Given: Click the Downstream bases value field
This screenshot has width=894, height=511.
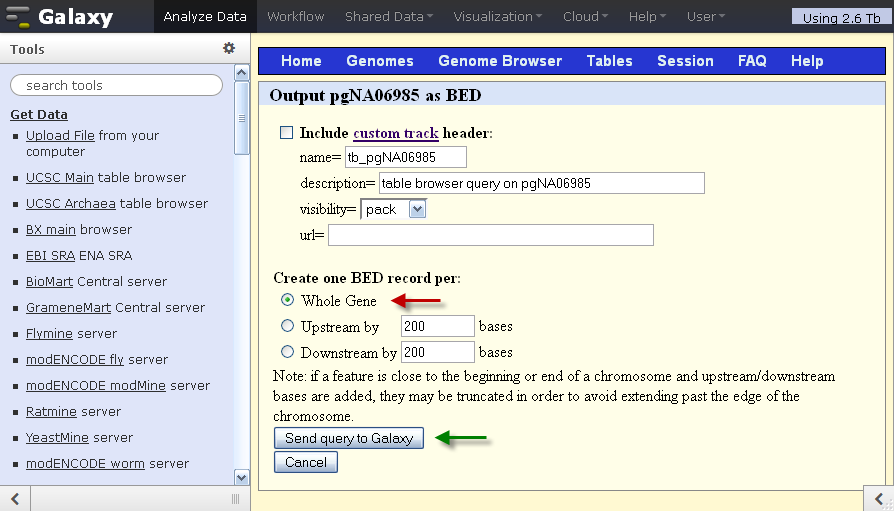Looking at the screenshot, I should coord(438,352).
